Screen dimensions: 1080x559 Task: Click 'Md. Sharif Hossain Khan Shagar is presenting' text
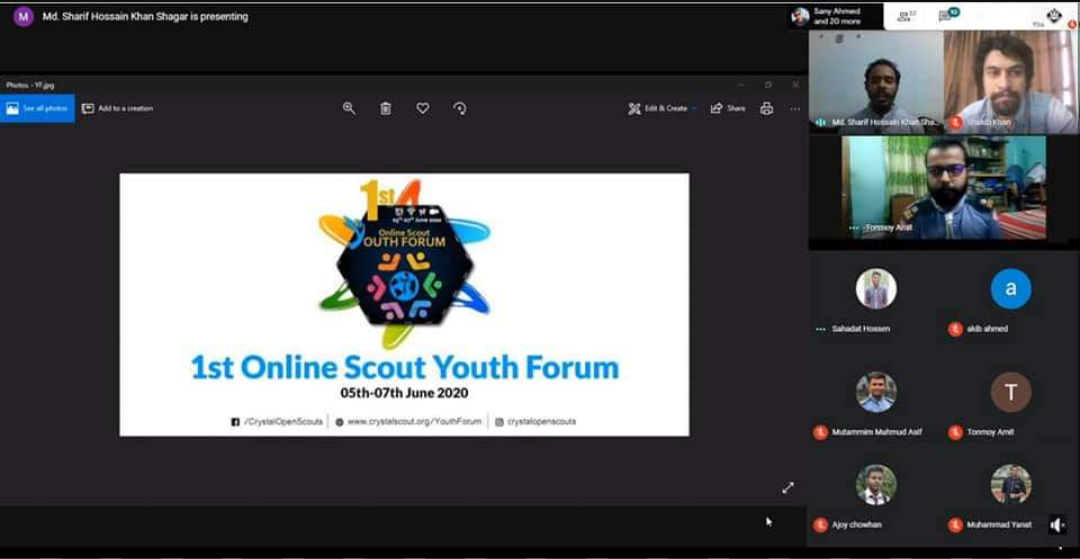(x=145, y=17)
